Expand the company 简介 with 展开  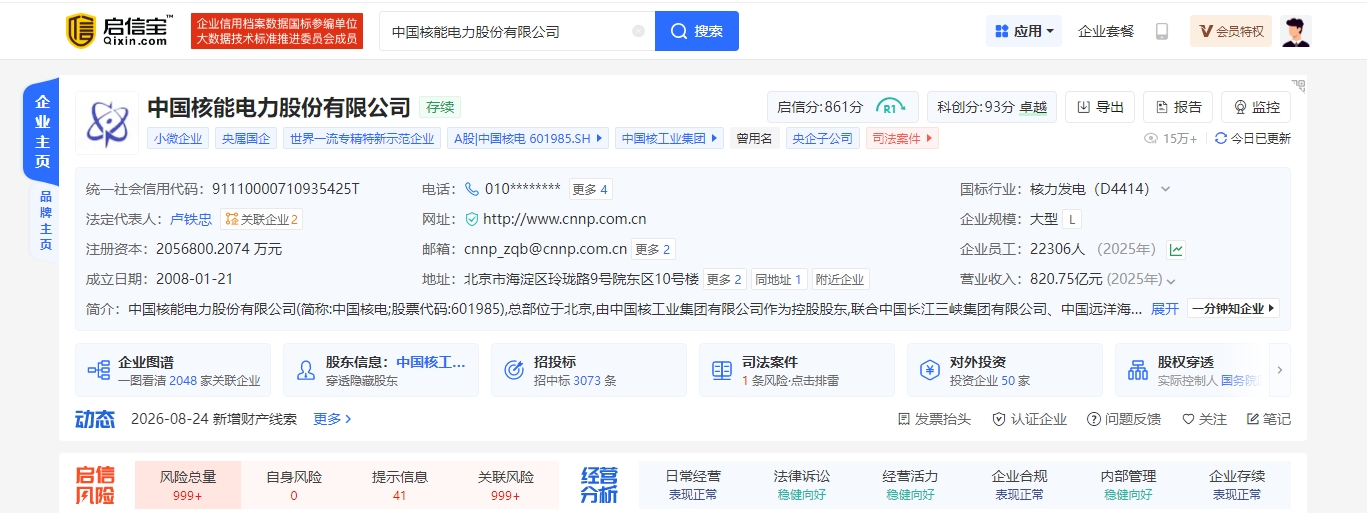click(1165, 309)
